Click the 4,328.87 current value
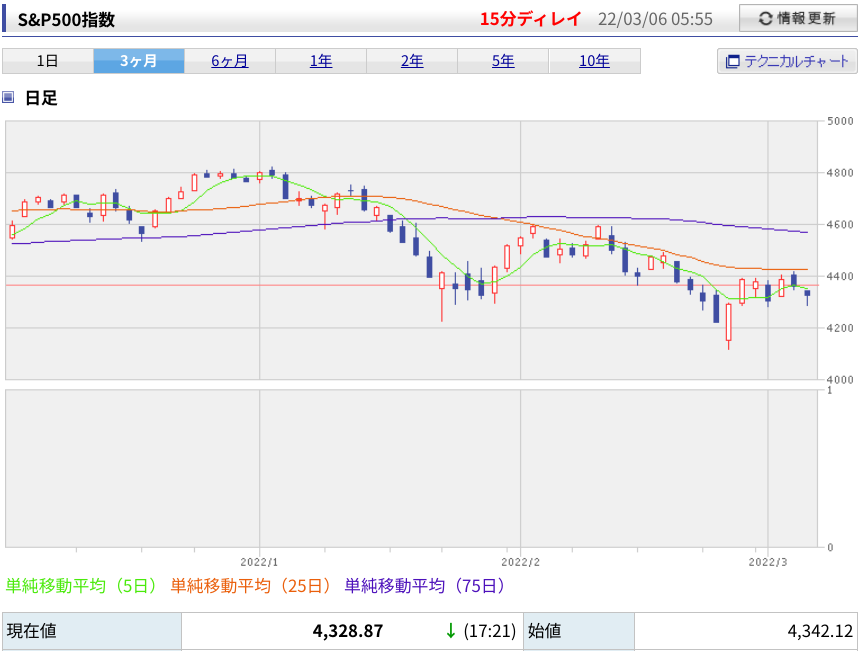 click(348, 631)
